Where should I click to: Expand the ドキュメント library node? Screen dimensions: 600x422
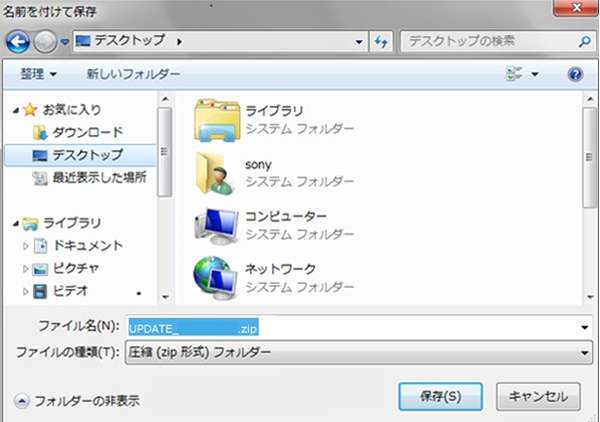pos(25,245)
